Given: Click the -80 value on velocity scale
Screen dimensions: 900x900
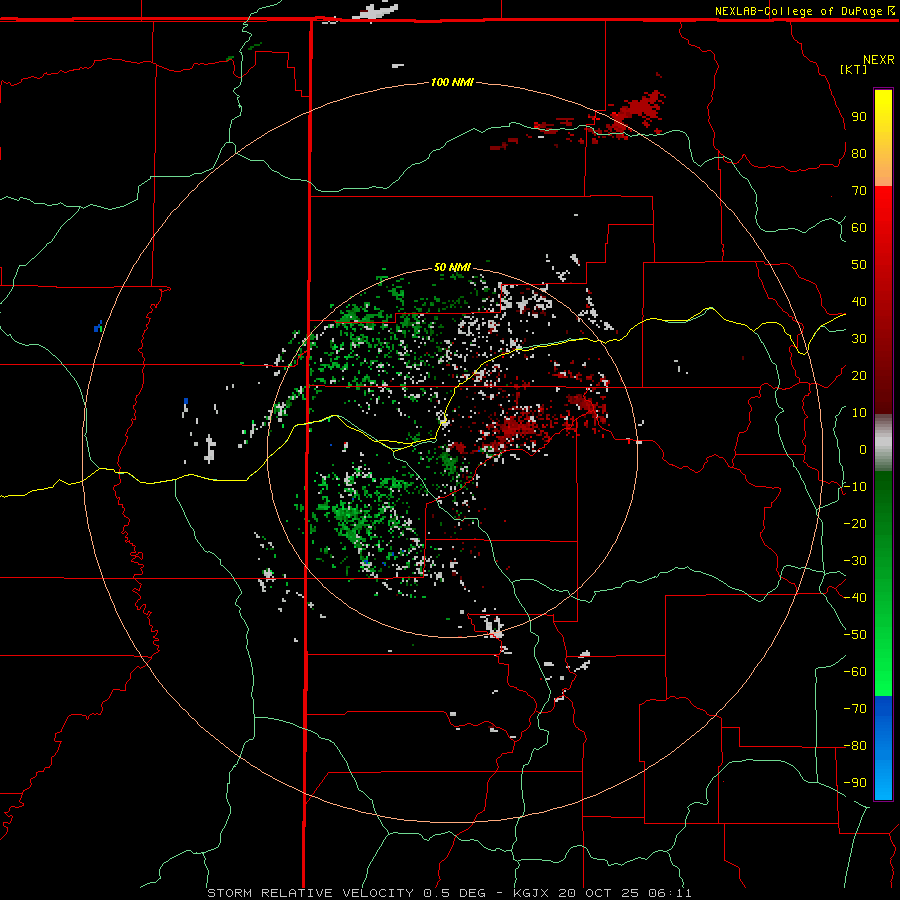Looking at the screenshot, I should 855,746.
